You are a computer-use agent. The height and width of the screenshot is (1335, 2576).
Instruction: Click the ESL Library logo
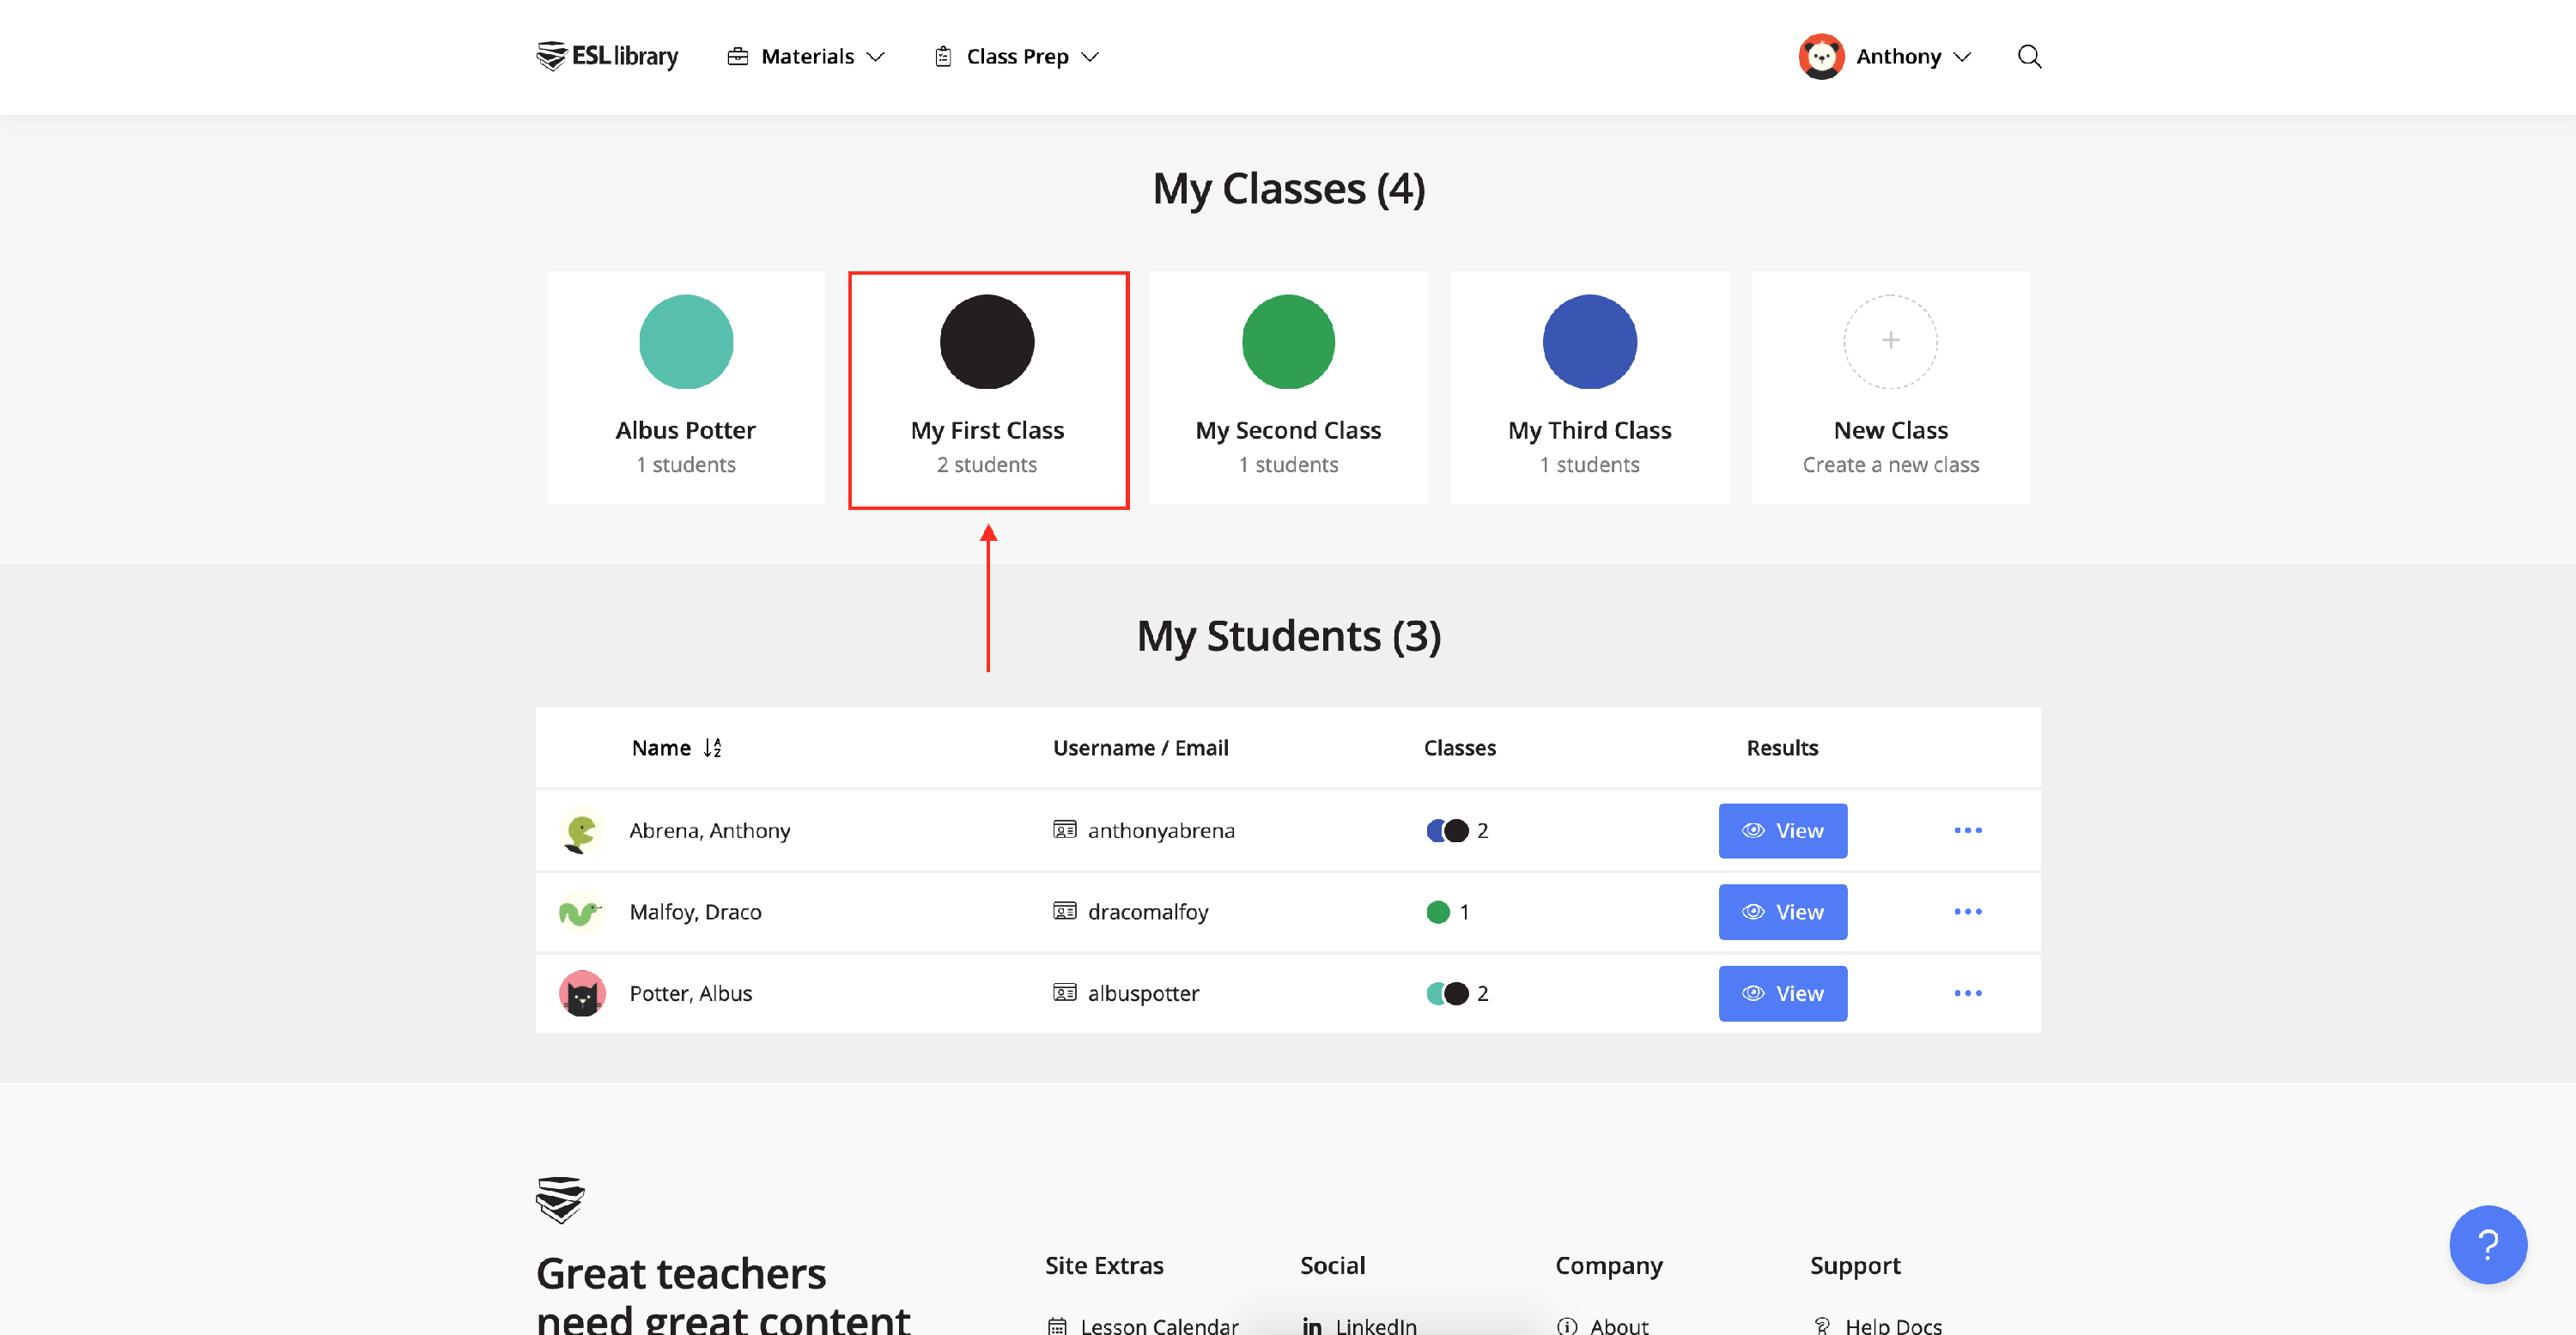pyautogui.click(x=607, y=57)
